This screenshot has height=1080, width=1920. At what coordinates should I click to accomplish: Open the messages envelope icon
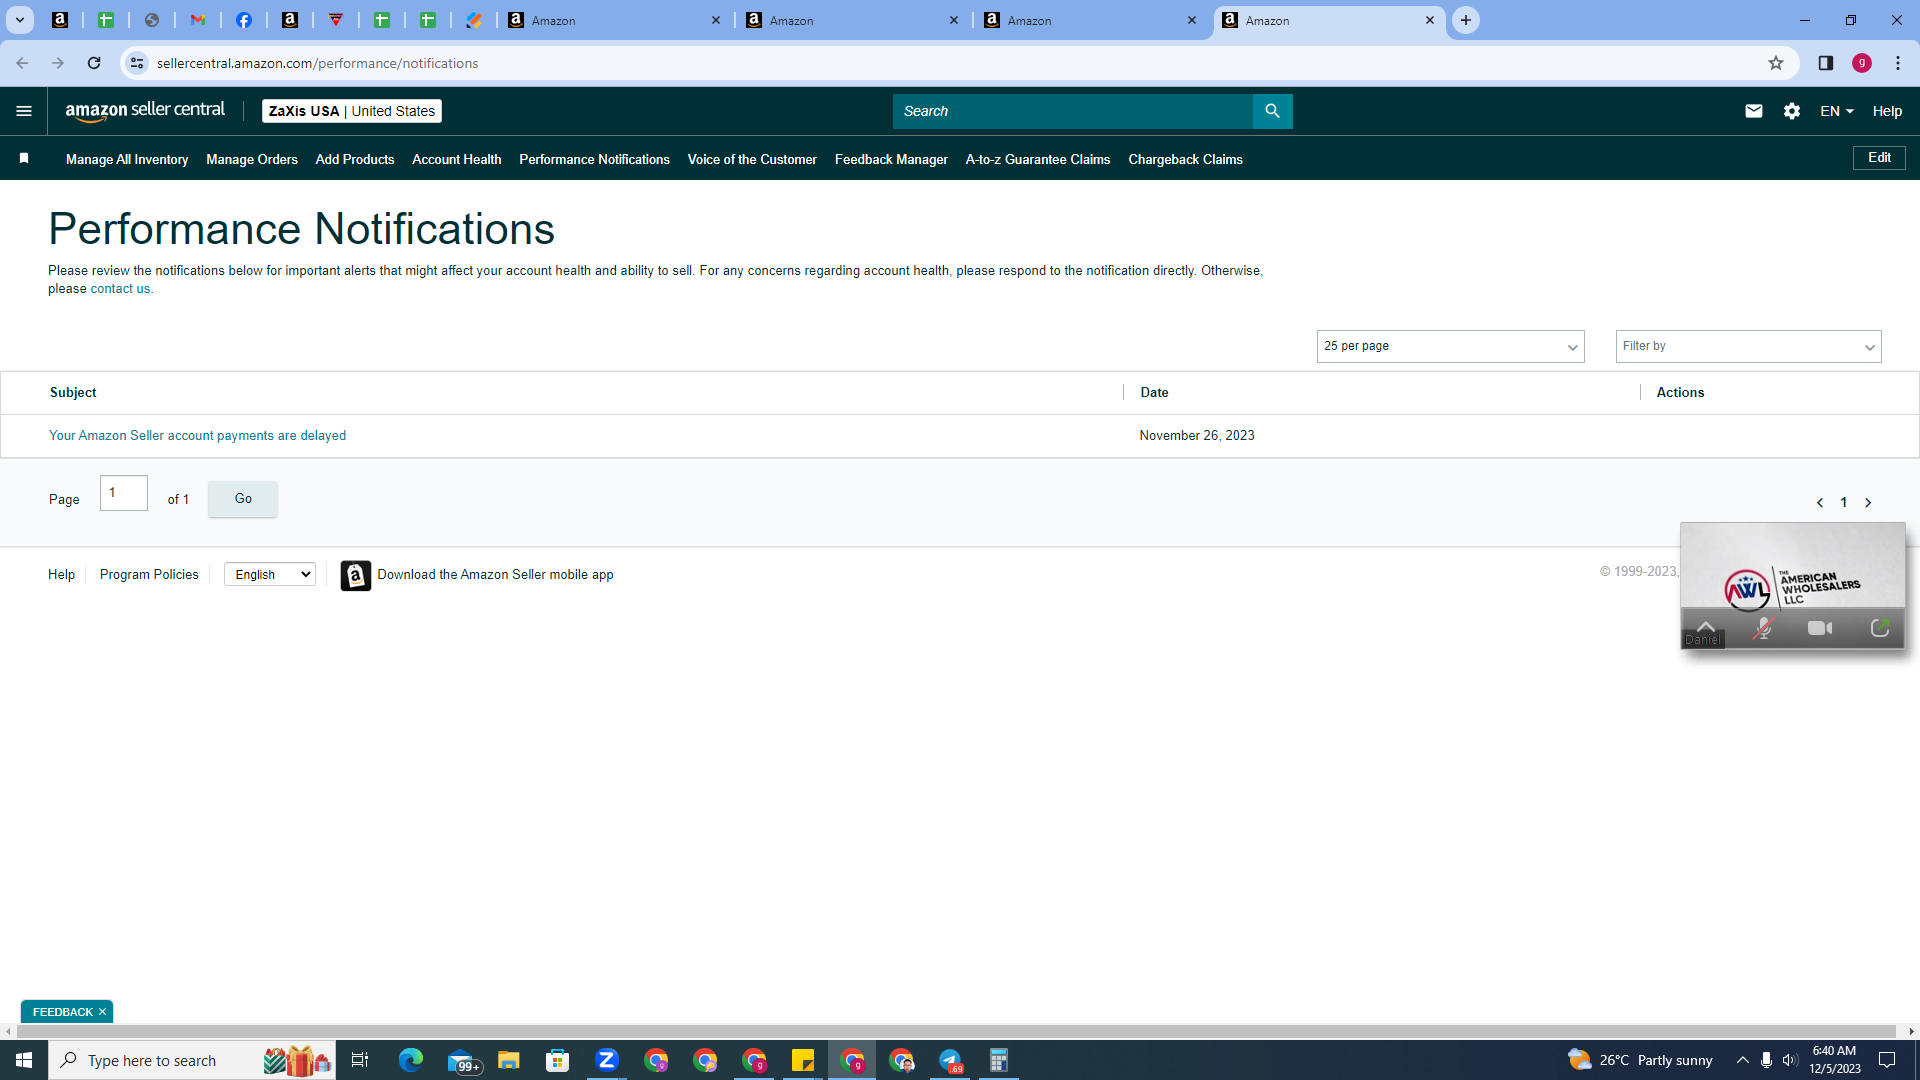tap(1754, 111)
